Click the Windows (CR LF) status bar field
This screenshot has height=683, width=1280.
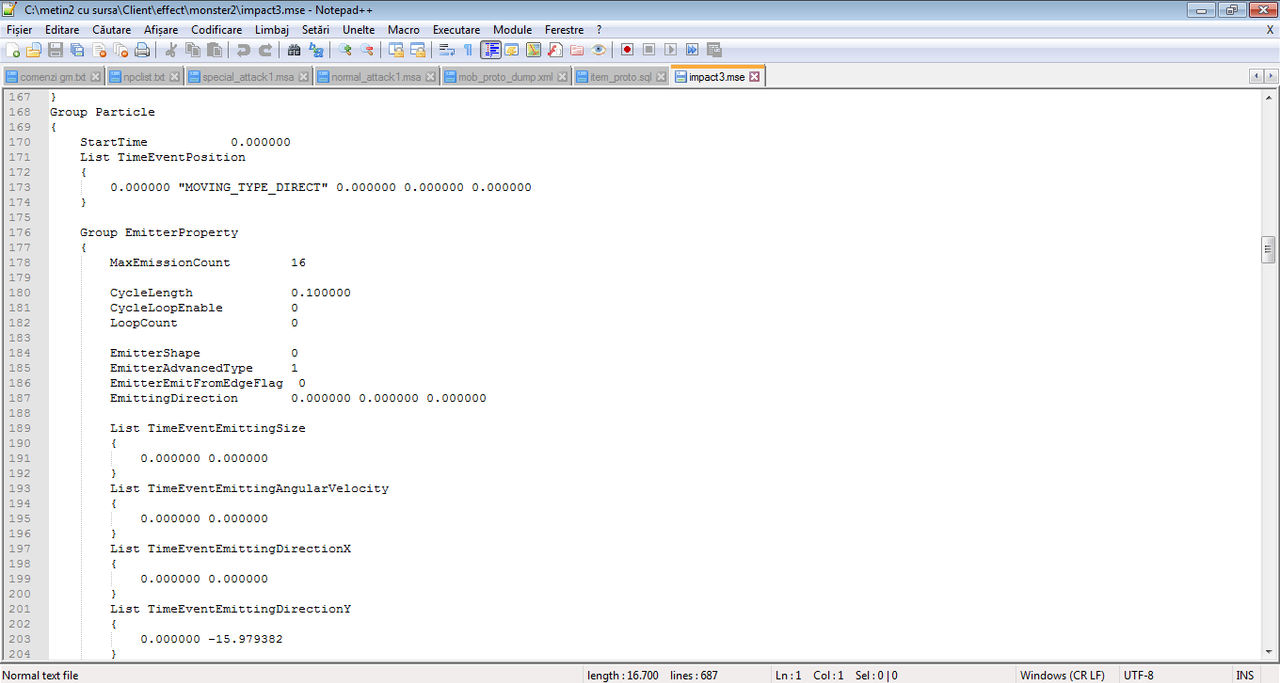tap(1062, 675)
